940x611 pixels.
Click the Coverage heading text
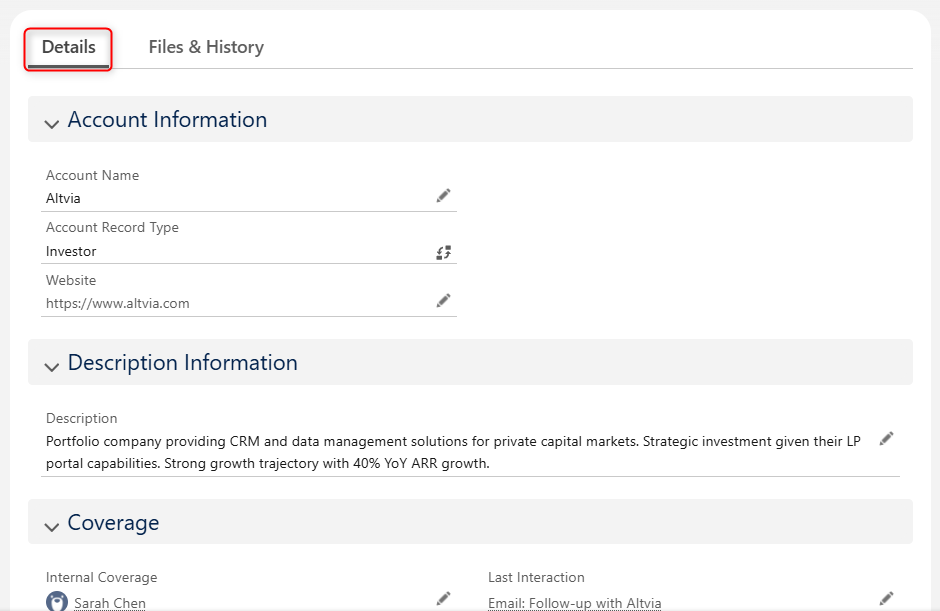click(x=113, y=522)
